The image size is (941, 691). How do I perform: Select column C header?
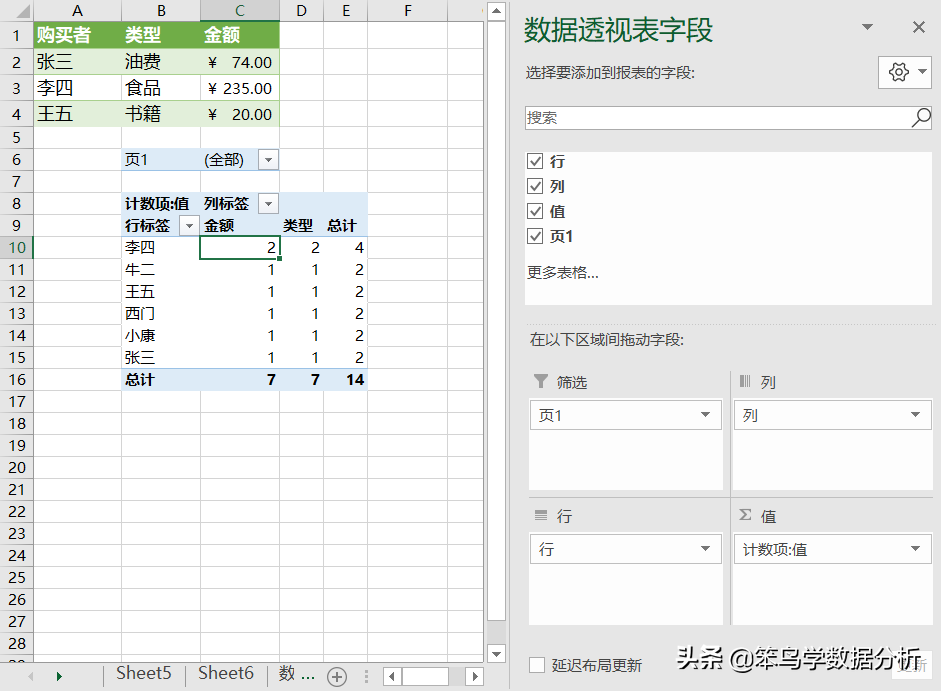pos(239,11)
